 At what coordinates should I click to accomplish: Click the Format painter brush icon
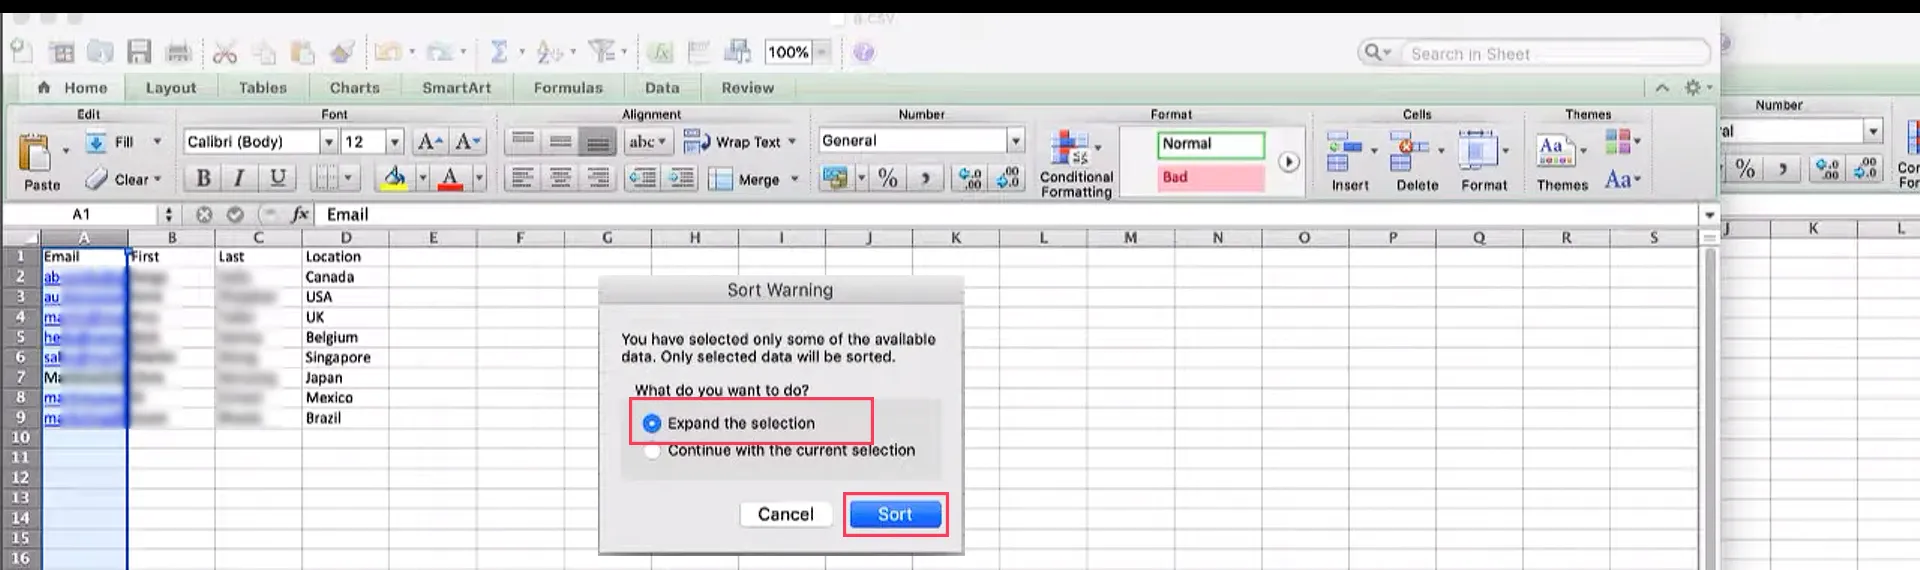point(341,52)
